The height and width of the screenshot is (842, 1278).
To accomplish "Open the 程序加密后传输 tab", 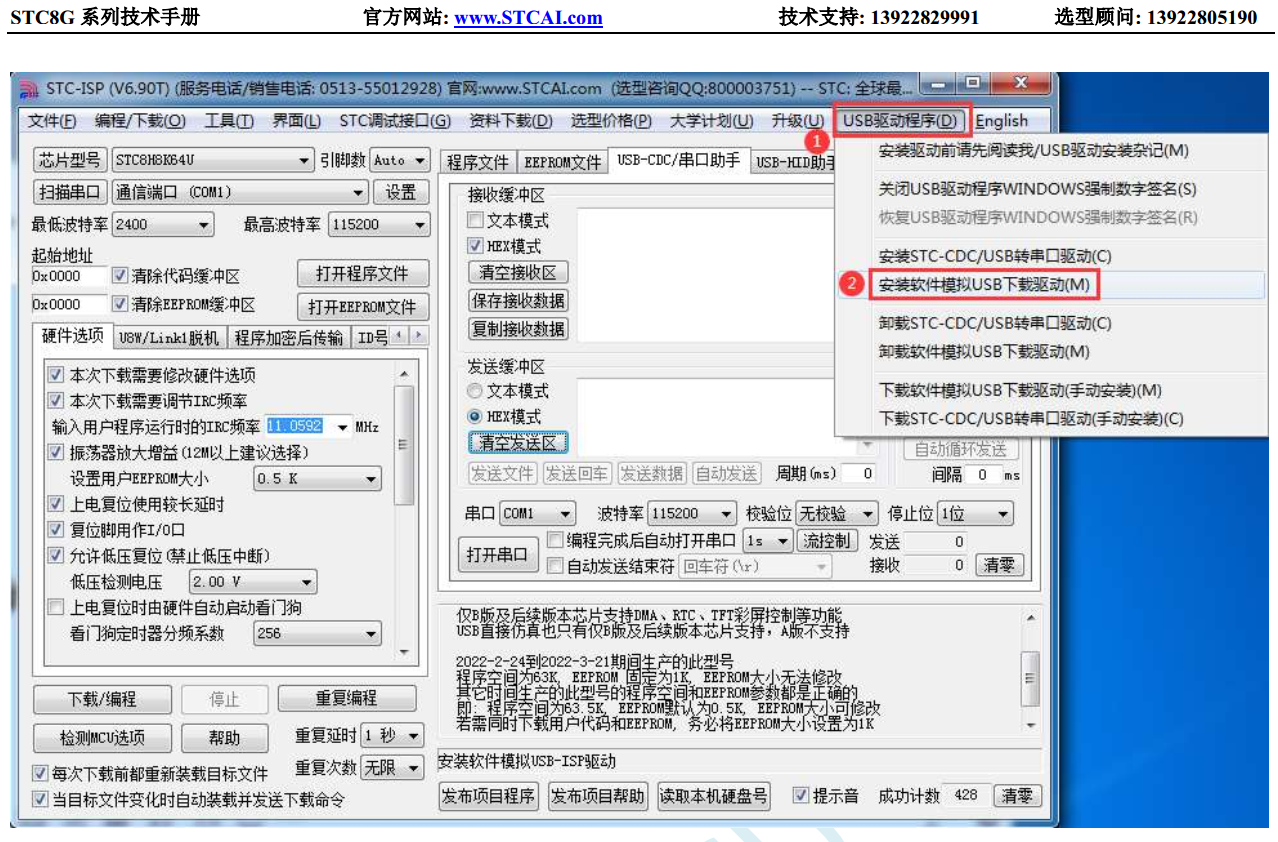I will pyautogui.click(x=289, y=338).
